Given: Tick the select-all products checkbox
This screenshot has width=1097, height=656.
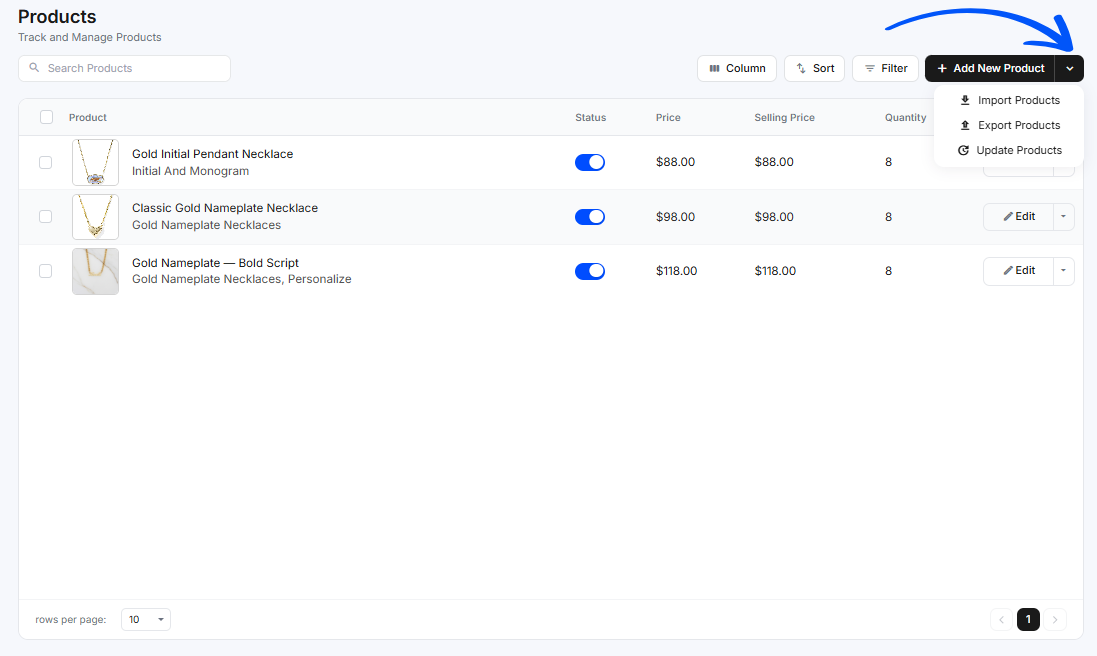Looking at the screenshot, I should (x=46, y=117).
